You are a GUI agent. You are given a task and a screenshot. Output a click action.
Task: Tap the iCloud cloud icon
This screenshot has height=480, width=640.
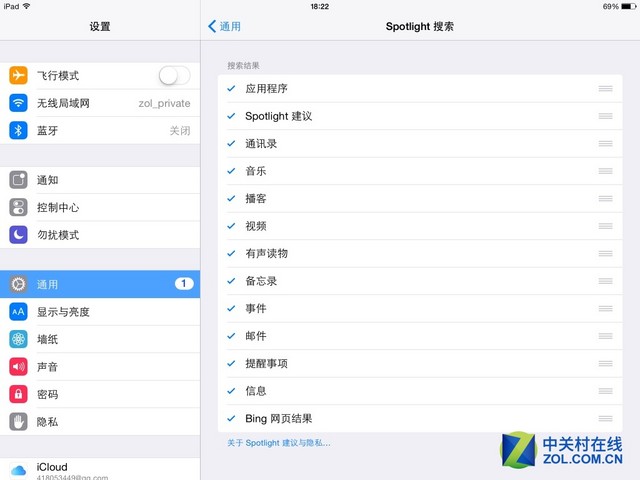18,471
